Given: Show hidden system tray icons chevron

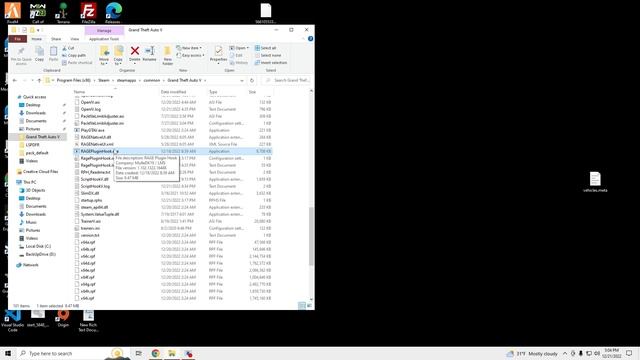Looking at the screenshot, I should [565, 353].
